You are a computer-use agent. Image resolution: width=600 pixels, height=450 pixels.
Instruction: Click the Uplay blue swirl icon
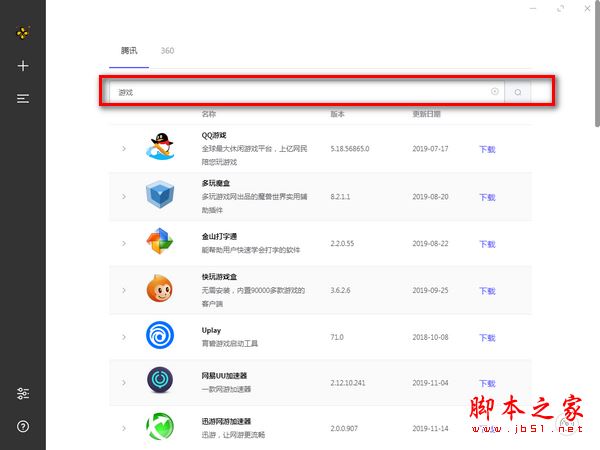[160, 335]
